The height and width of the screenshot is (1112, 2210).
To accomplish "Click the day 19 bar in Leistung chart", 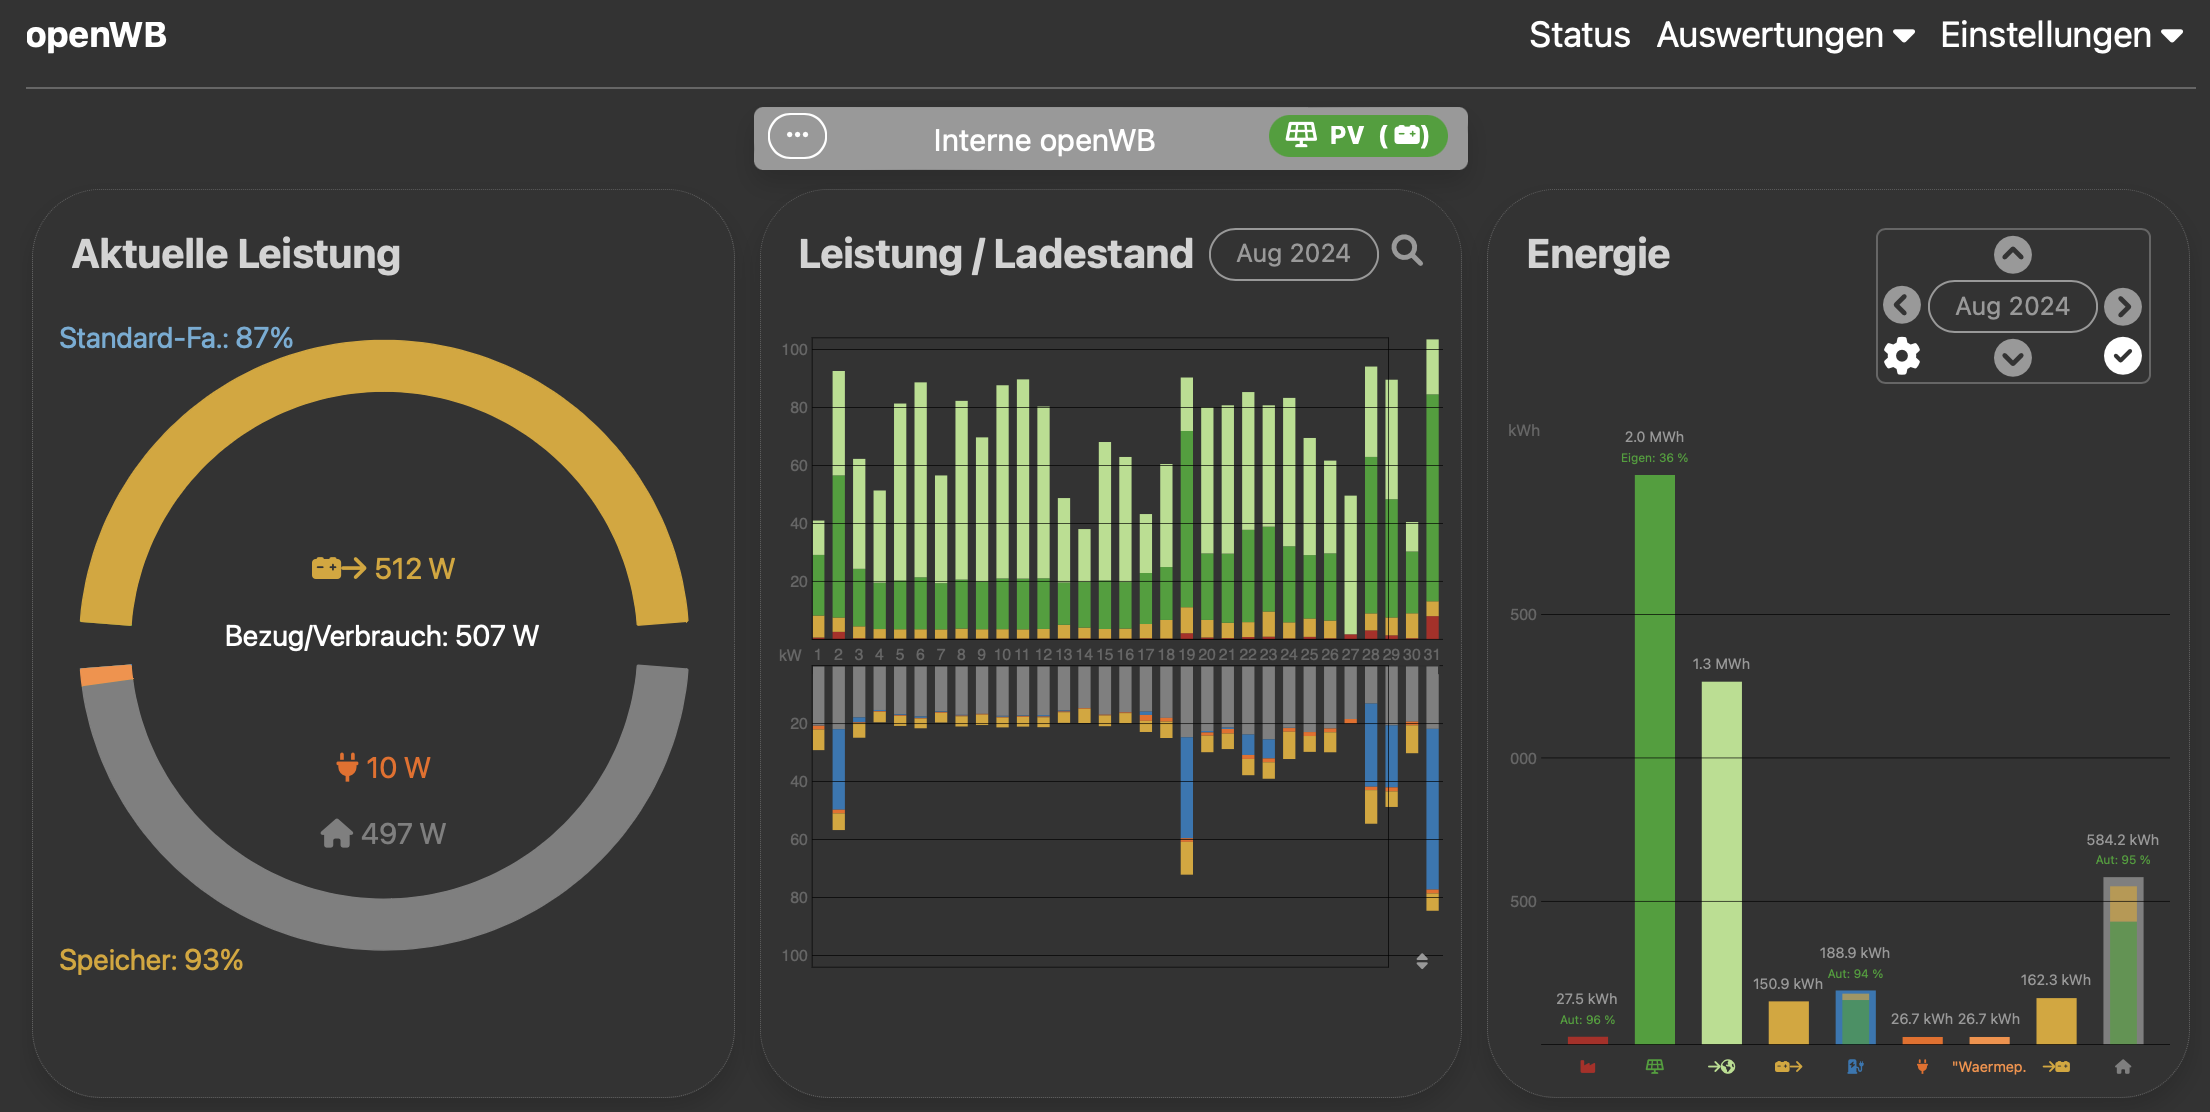I will [x=1186, y=508].
